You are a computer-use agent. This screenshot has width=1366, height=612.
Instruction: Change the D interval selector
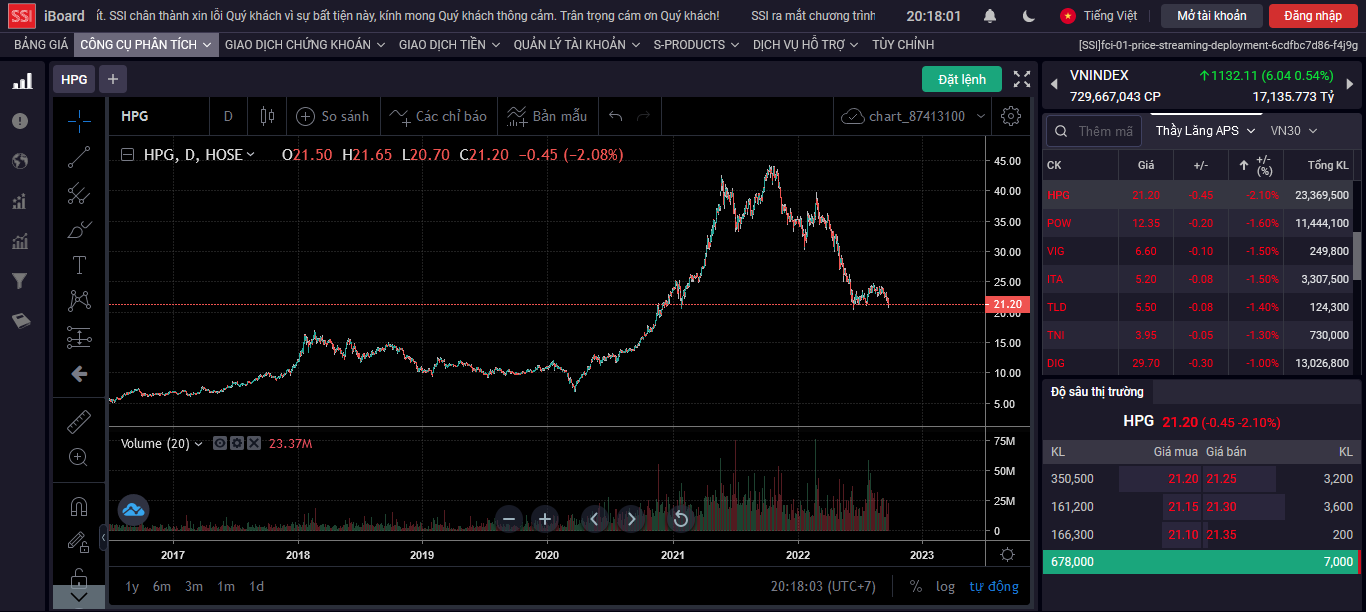tap(228, 116)
